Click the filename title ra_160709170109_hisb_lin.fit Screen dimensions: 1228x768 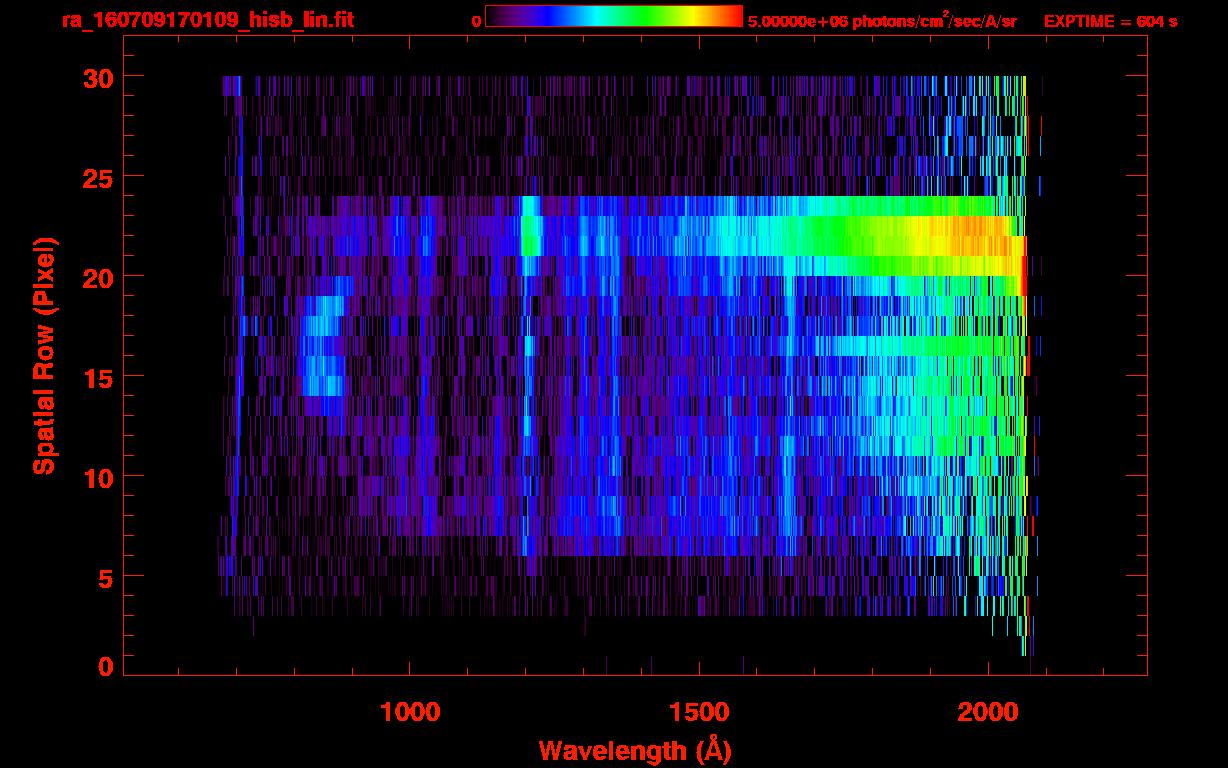[207, 20]
